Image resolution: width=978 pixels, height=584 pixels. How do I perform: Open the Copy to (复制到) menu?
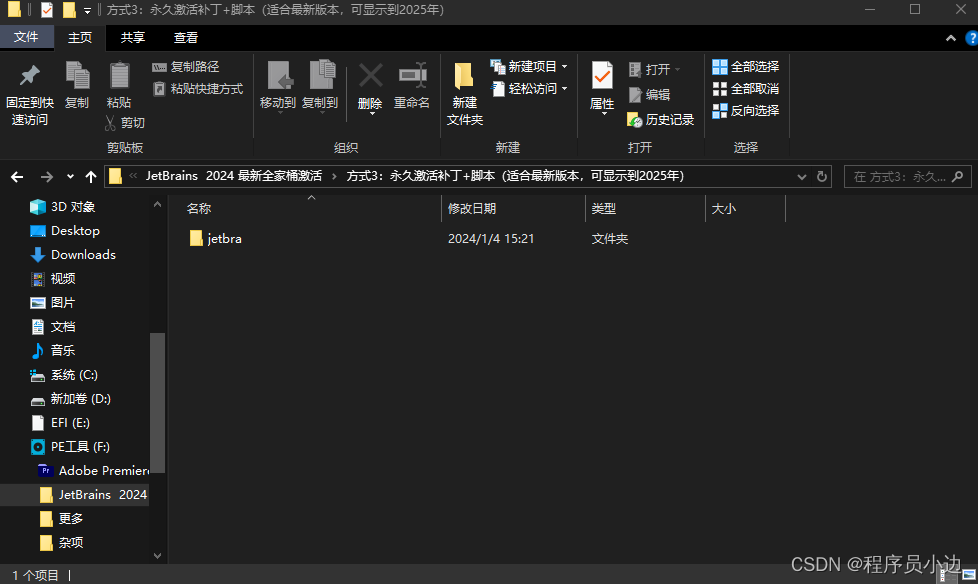coord(321,86)
